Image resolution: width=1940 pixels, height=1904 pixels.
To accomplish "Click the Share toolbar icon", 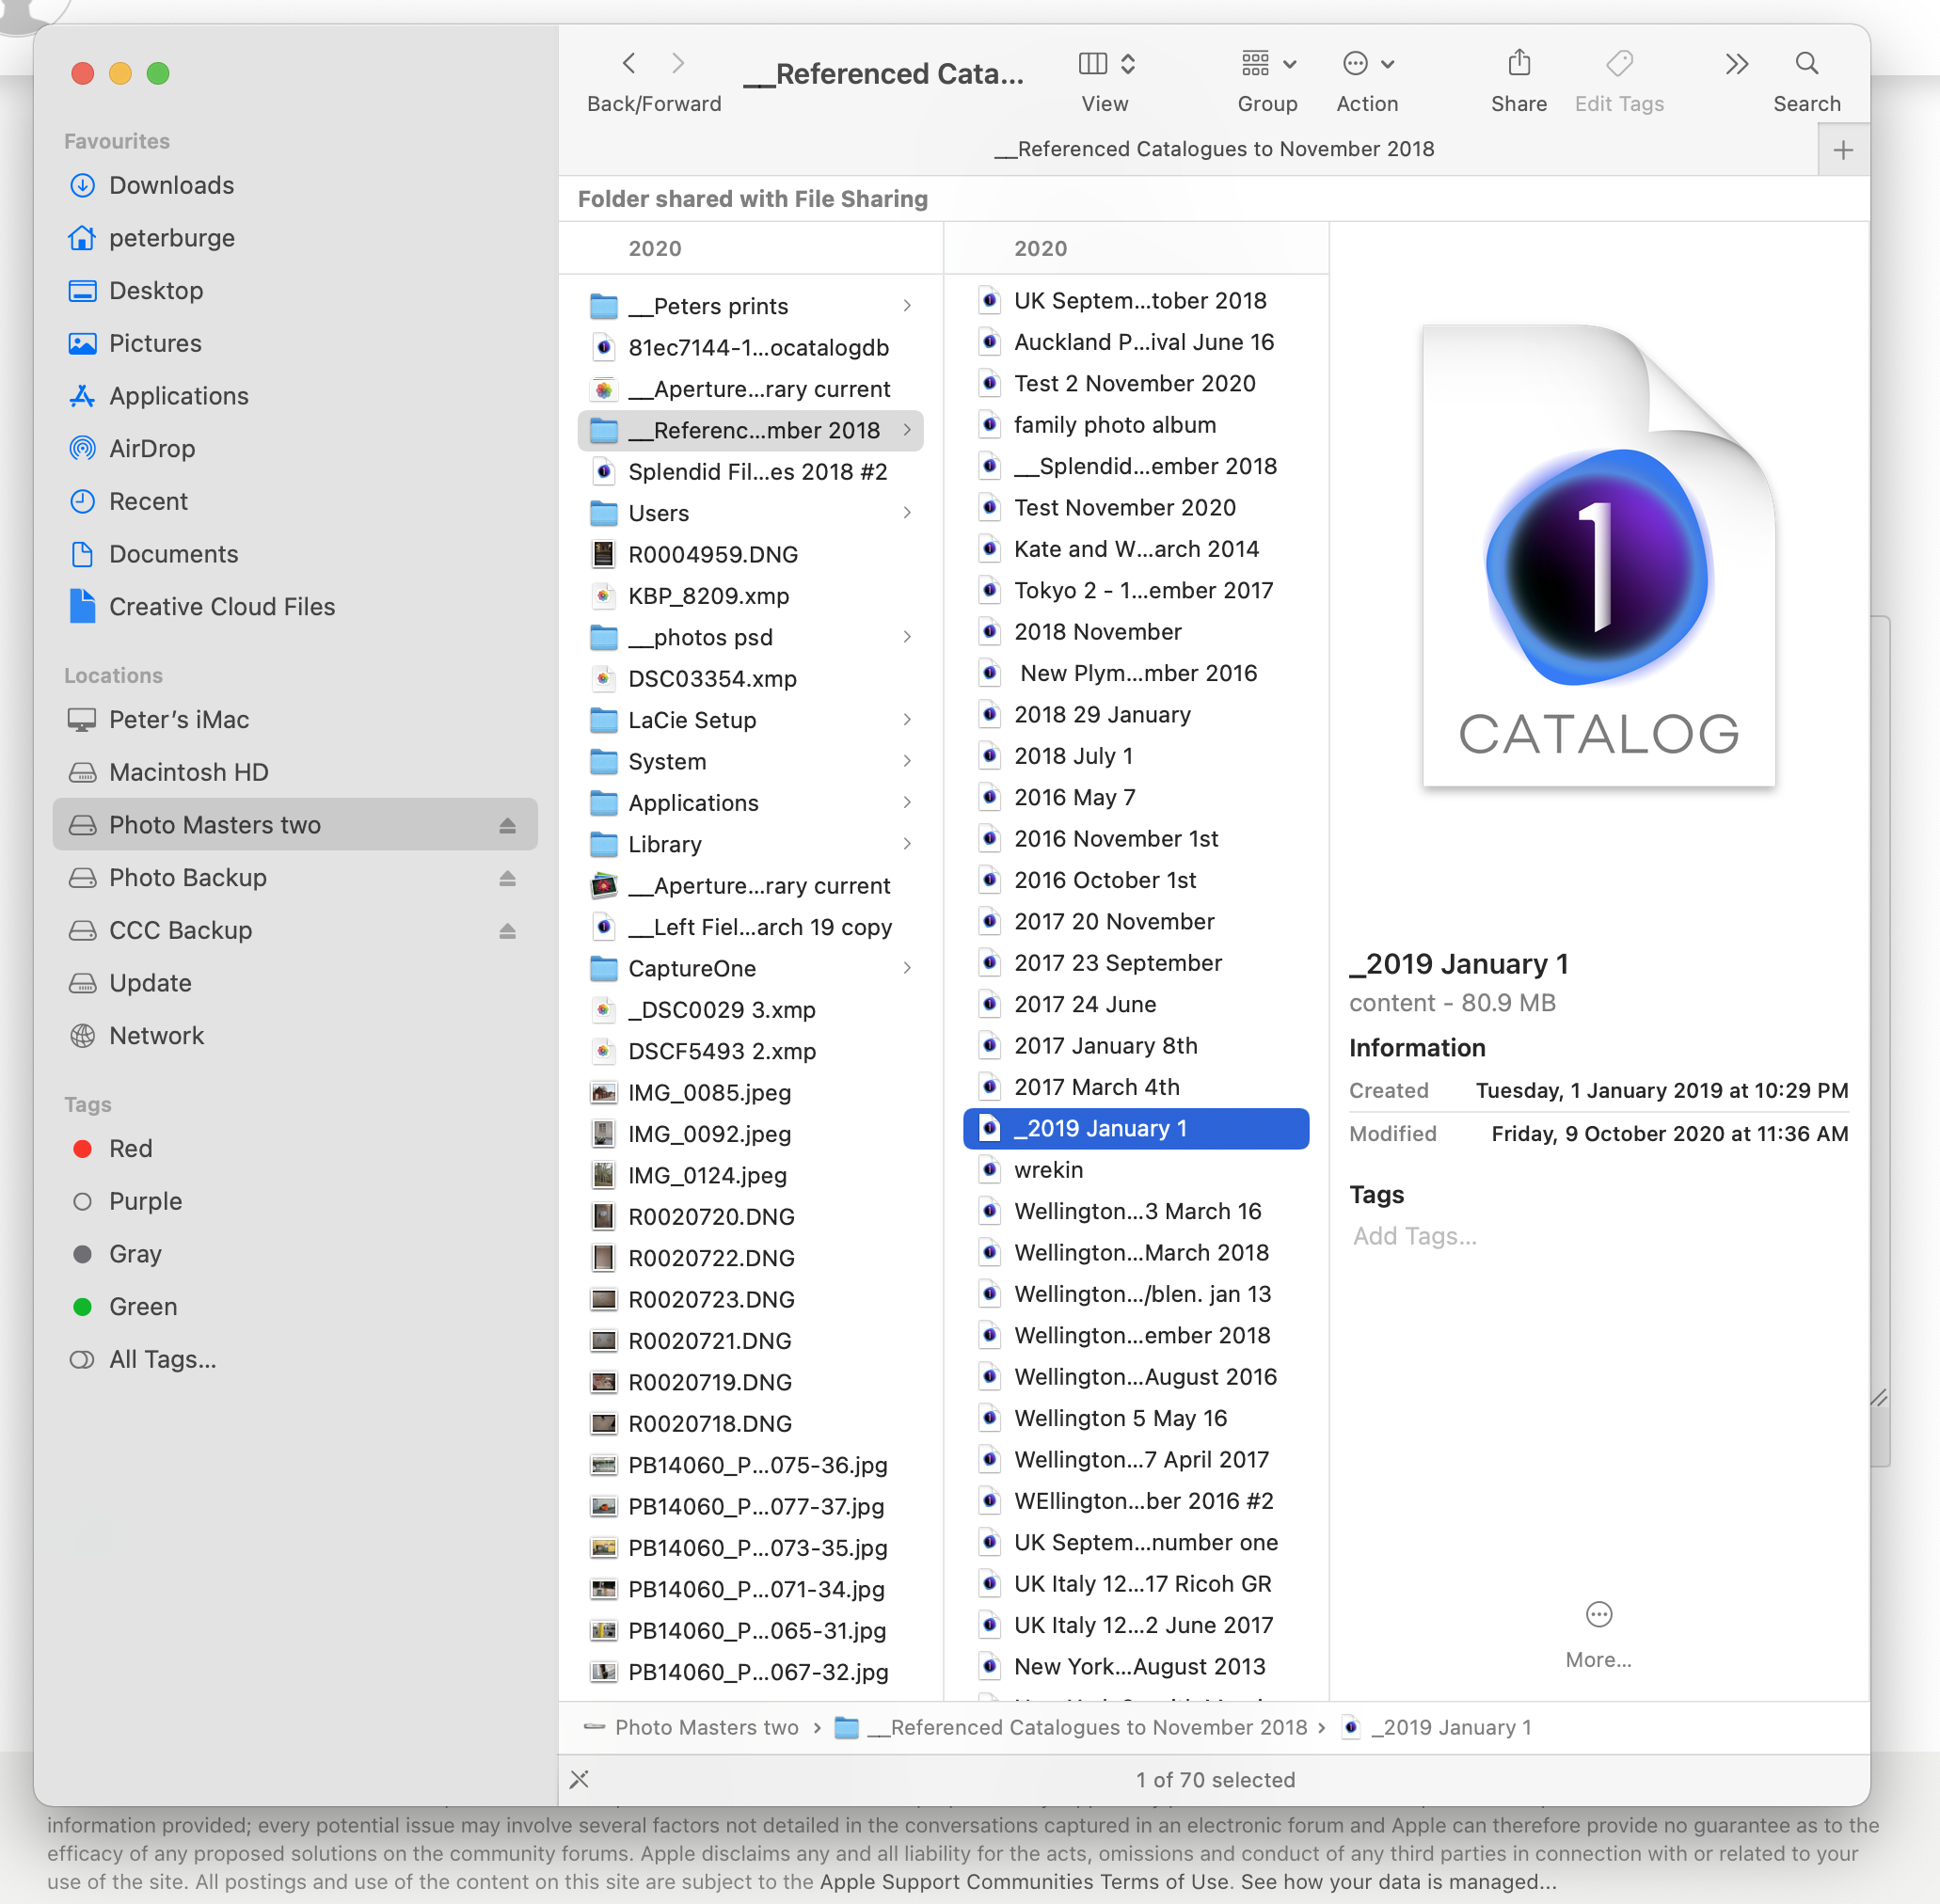I will (1518, 65).
